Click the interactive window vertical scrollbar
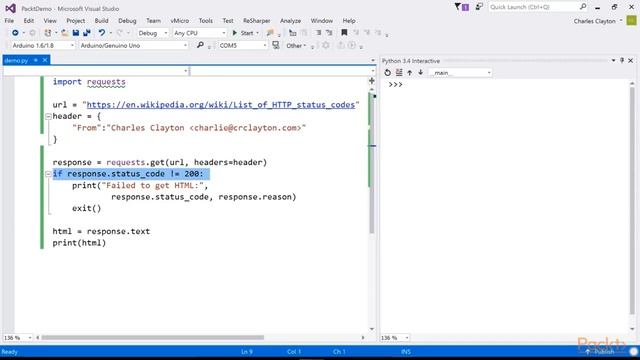Screen dimensions: 640x360 632,200
